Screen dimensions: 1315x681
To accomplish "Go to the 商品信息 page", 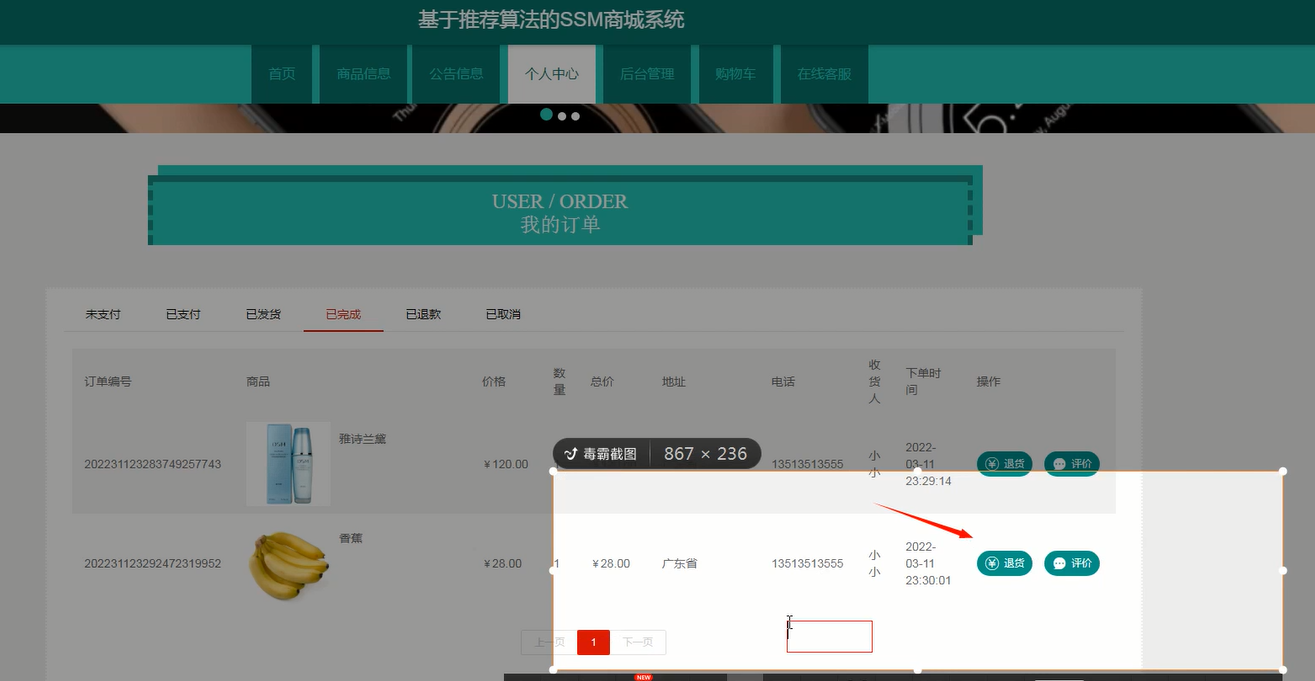I will pyautogui.click(x=364, y=74).
